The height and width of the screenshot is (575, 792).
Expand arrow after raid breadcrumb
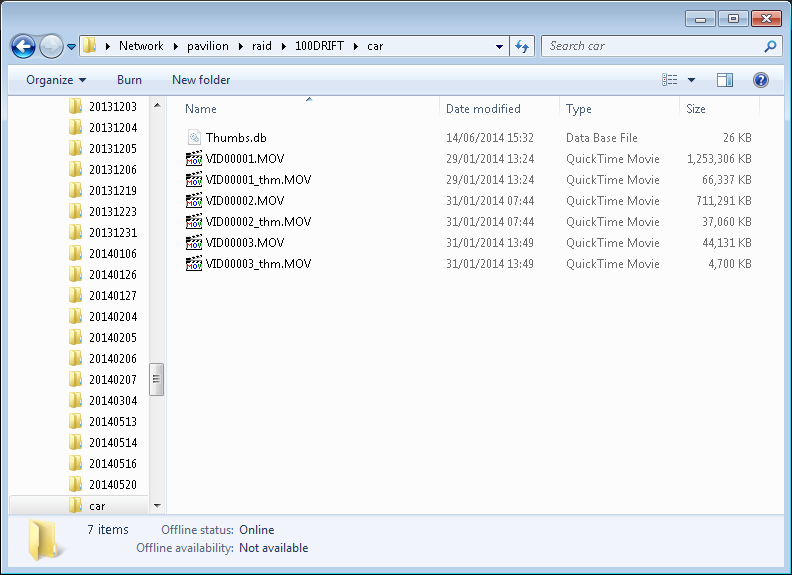[x=283, y=46]
